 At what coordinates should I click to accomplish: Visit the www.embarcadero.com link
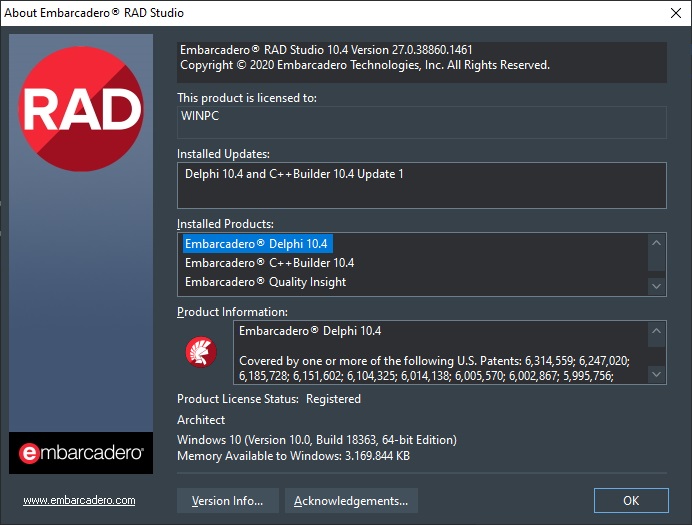click(79, 500)
